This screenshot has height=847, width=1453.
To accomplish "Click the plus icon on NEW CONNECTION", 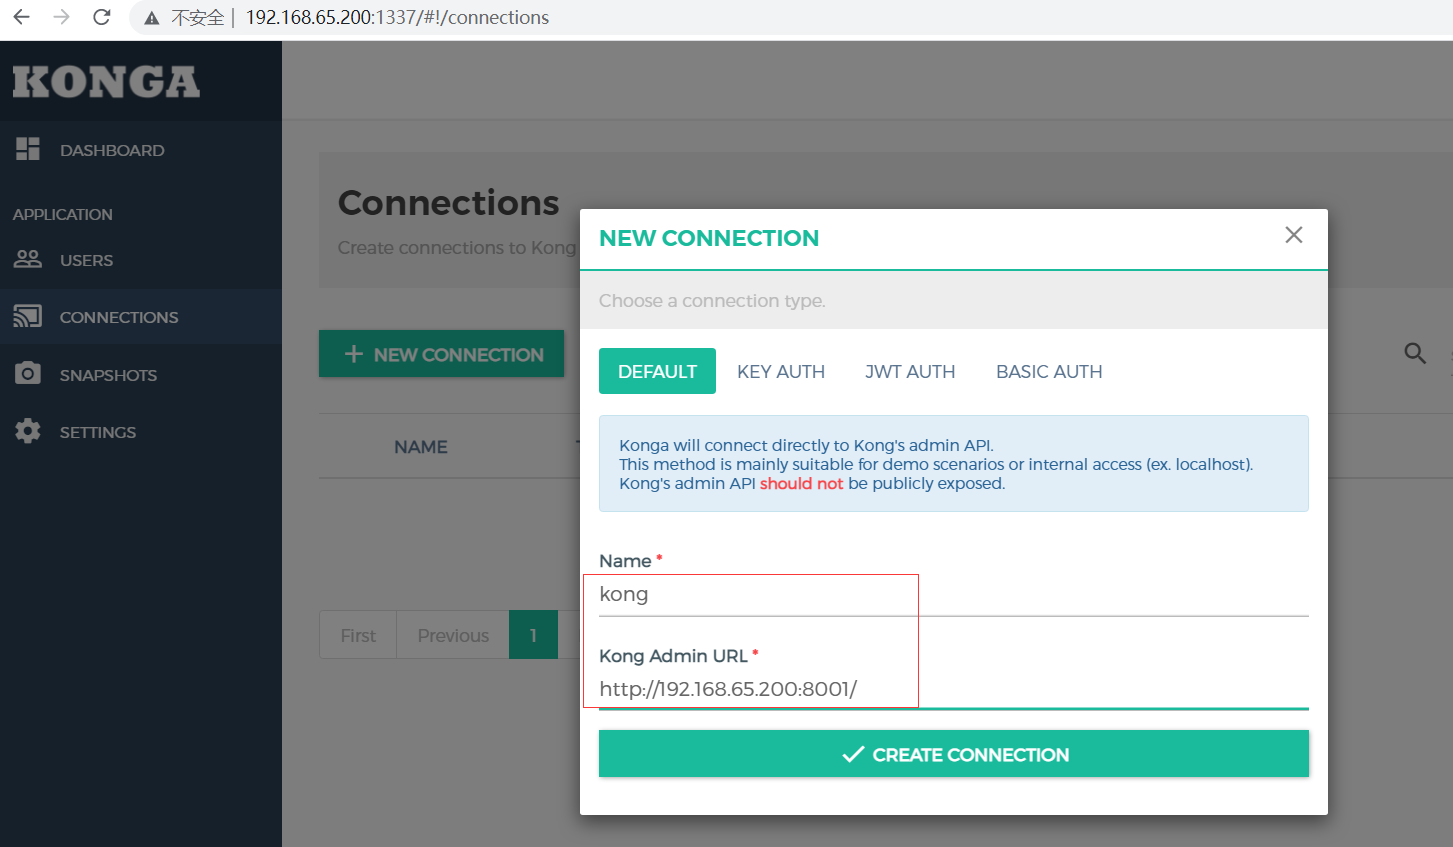I will click(x=353, y=354).
